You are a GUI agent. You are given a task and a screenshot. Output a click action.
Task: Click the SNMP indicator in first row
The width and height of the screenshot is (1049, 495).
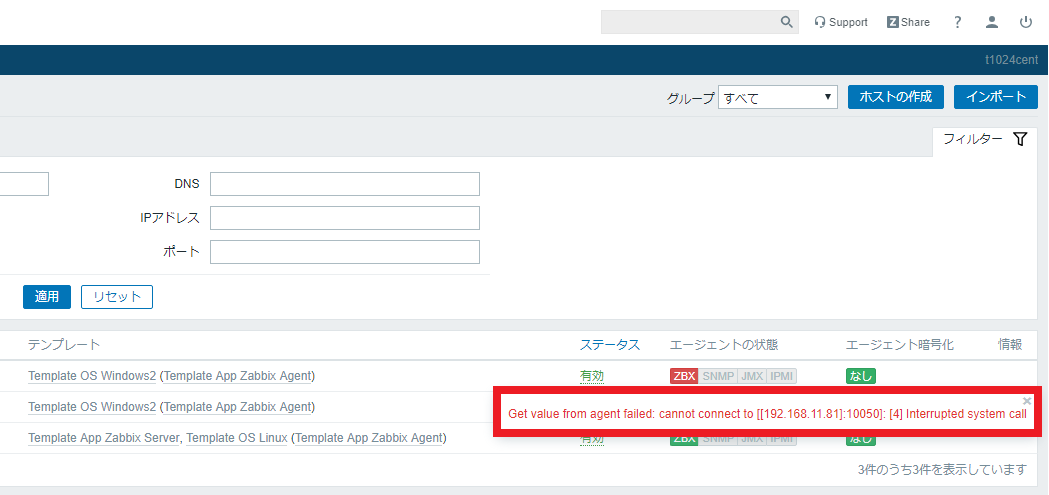[718, 376]
